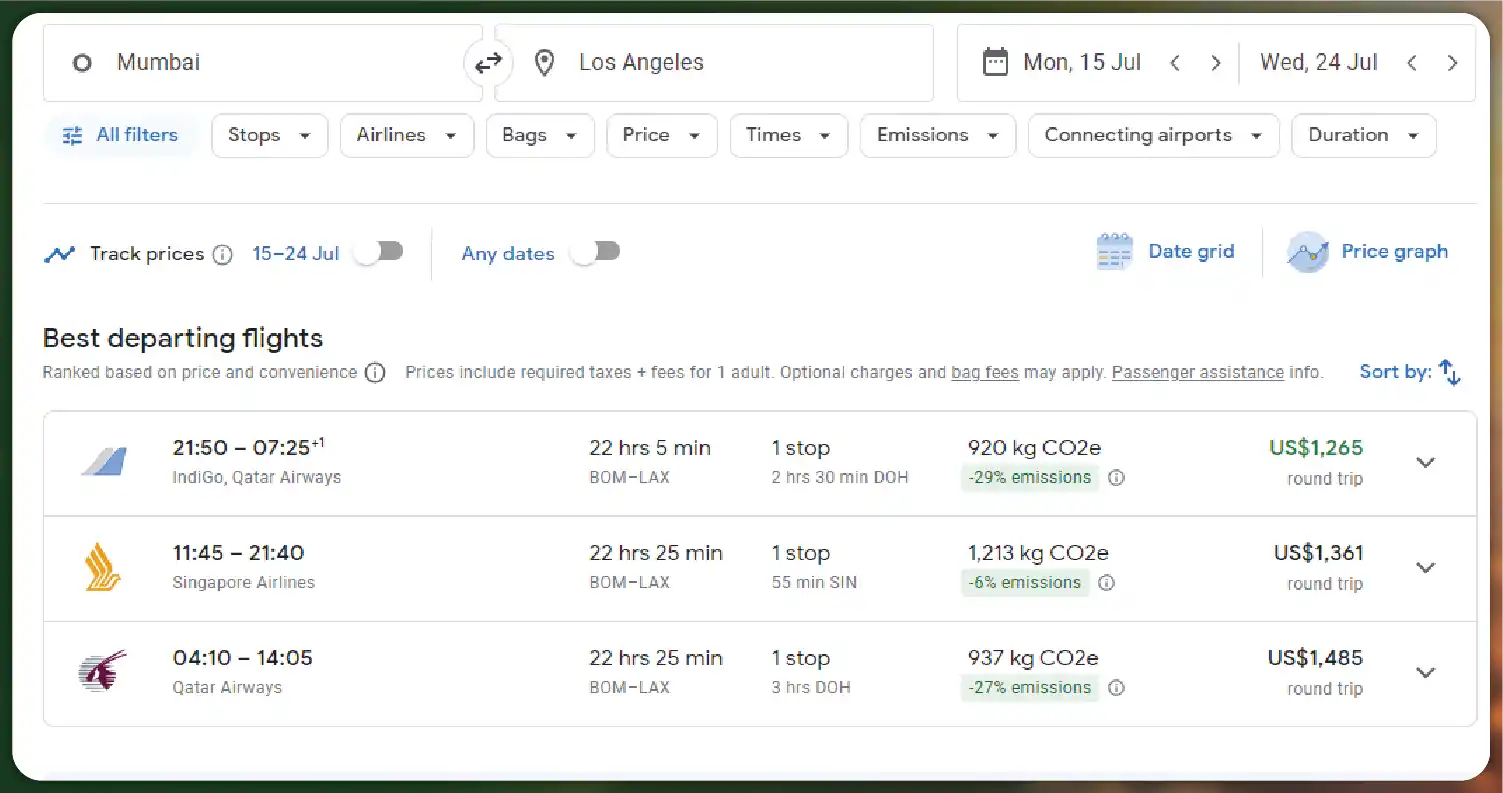Click the 920 kg CO2e value
Image resolution: width=1503 pixels, height=793 pixels.
pos(1034,448)
